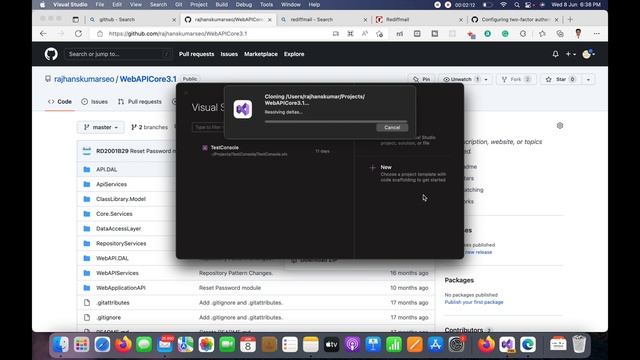Select the Code repository tab
640x360 pixels.
click(60, 102)
